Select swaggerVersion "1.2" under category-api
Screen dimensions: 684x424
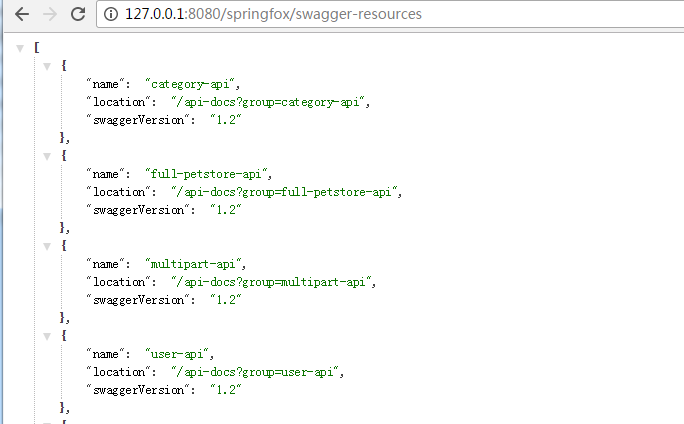226,120
